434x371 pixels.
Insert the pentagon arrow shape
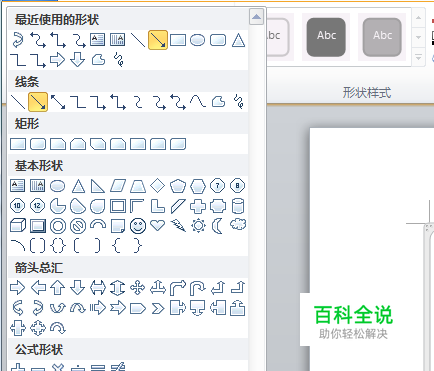[x=138, y=308]
